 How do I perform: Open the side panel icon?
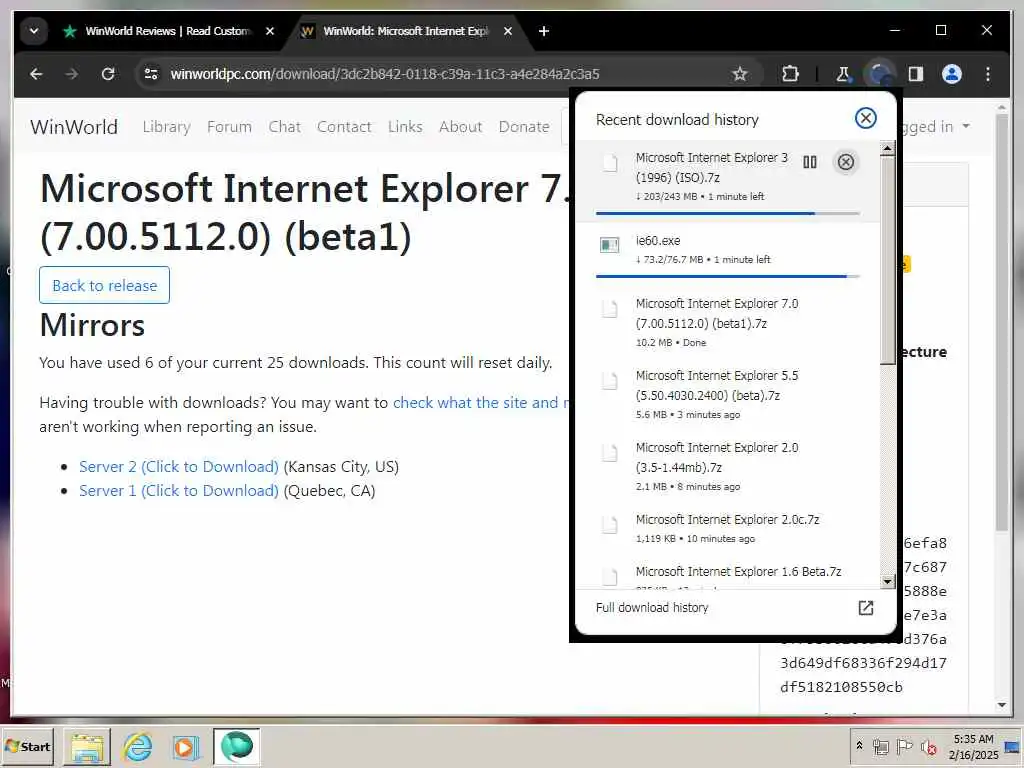916,74
